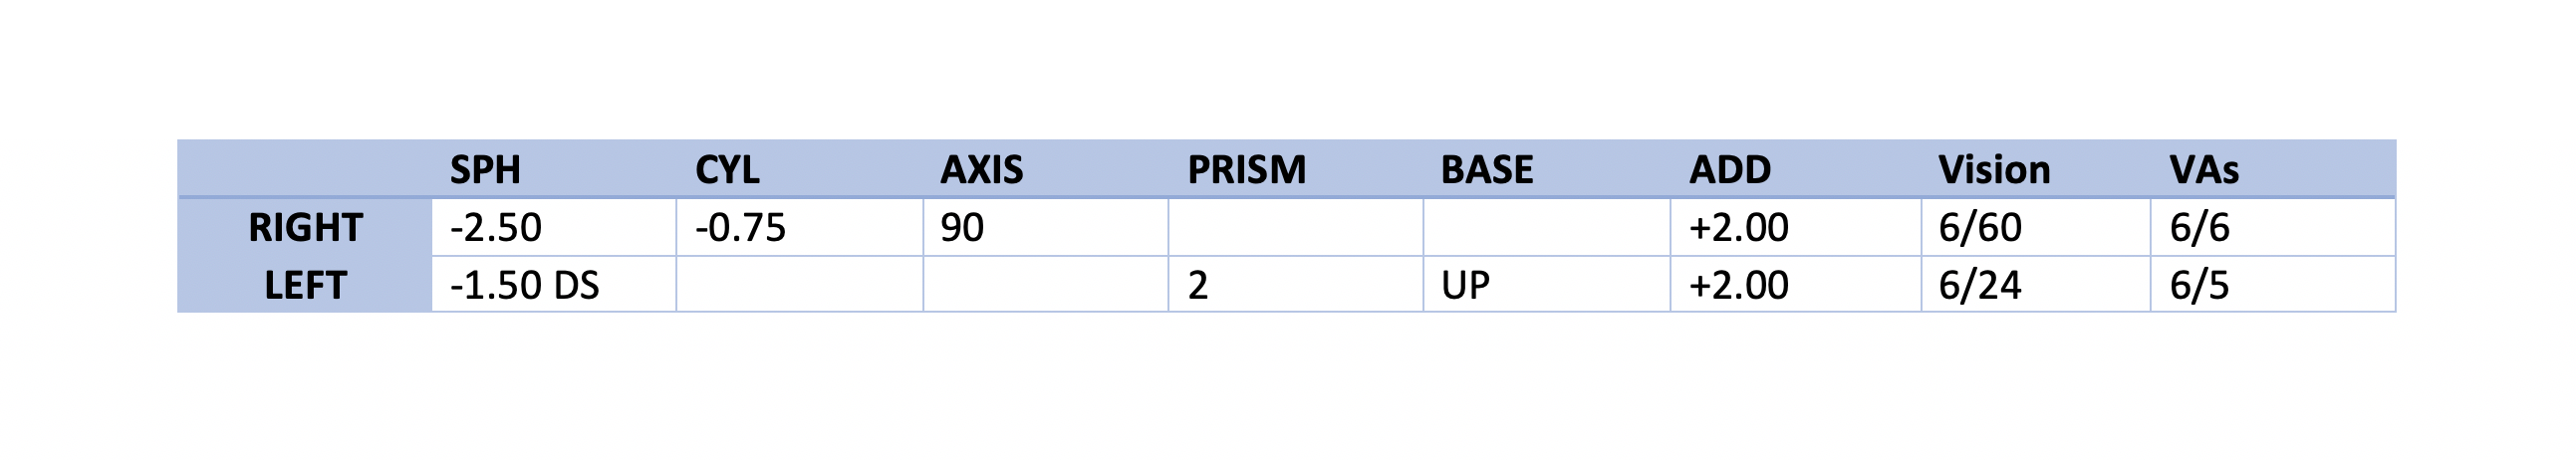Click the SPH column header

pyautogui.click(x=485, y=170)
